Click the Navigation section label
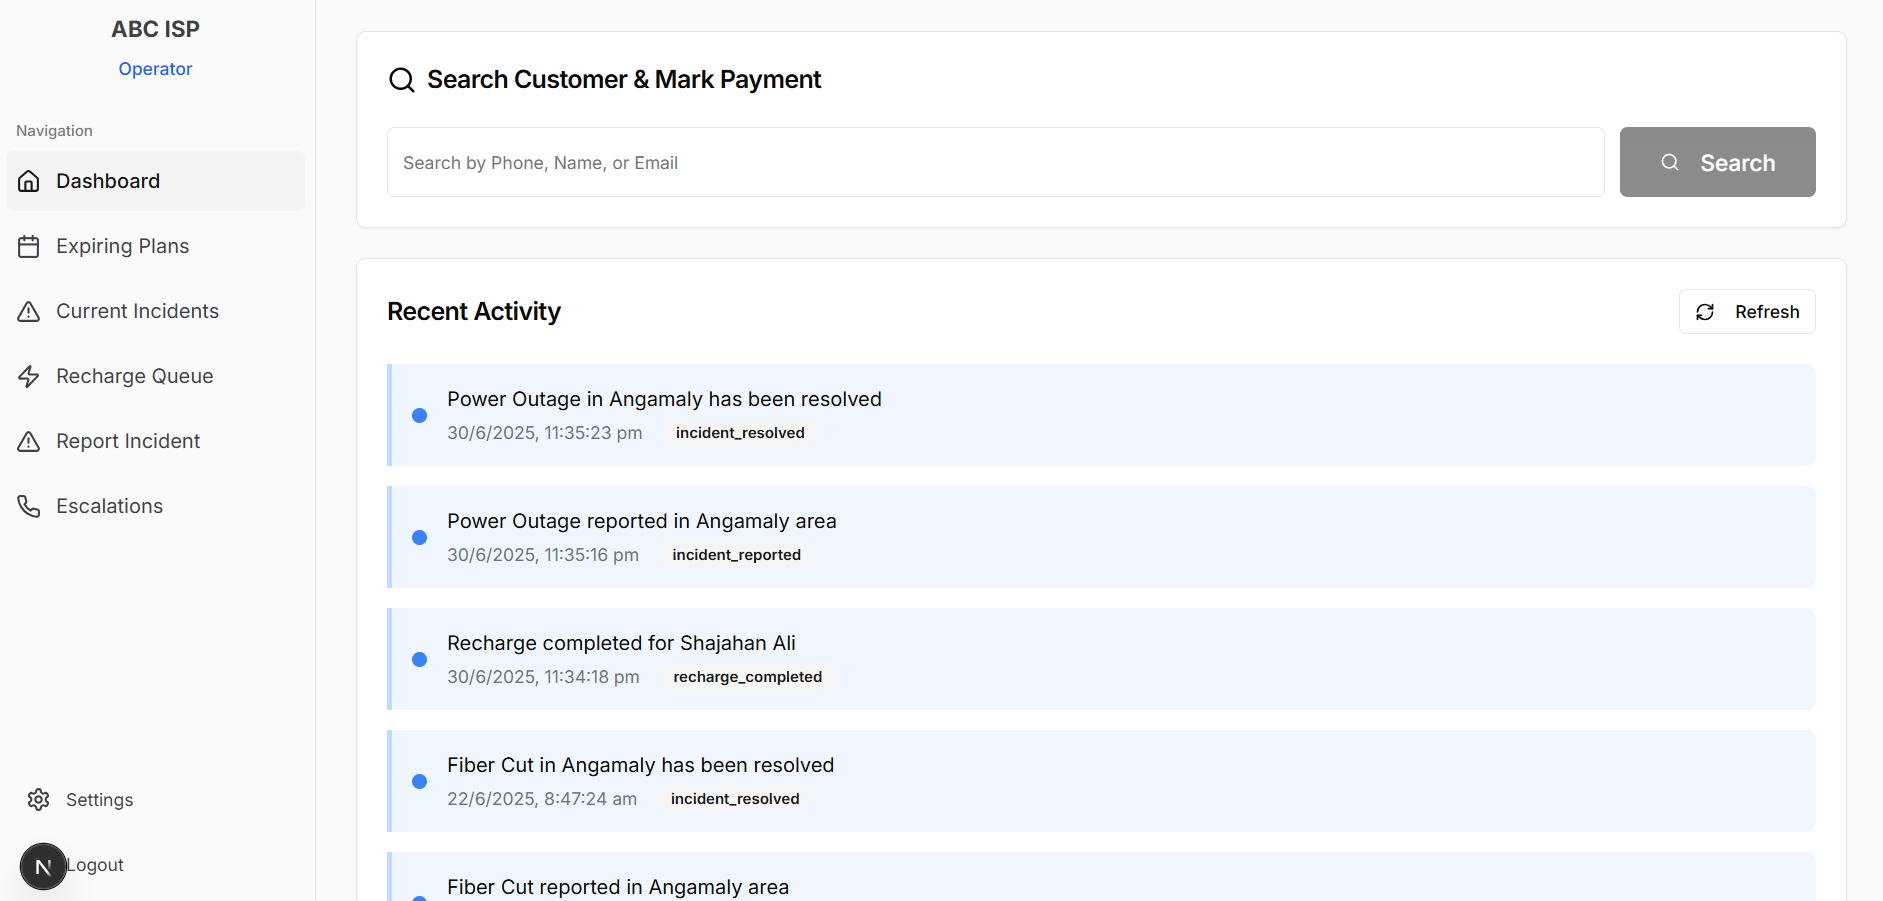The image size is (1883, 901). point(54,131)
